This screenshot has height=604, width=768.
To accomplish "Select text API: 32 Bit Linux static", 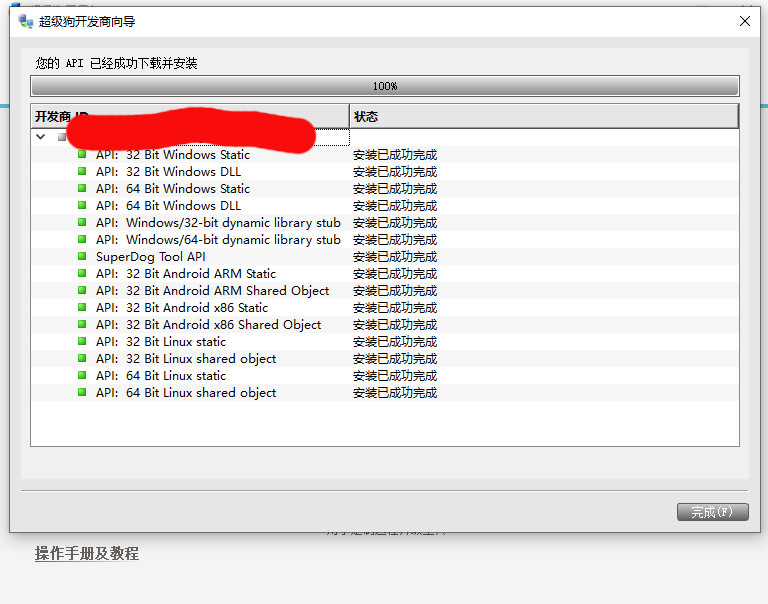I will (161, 341).
